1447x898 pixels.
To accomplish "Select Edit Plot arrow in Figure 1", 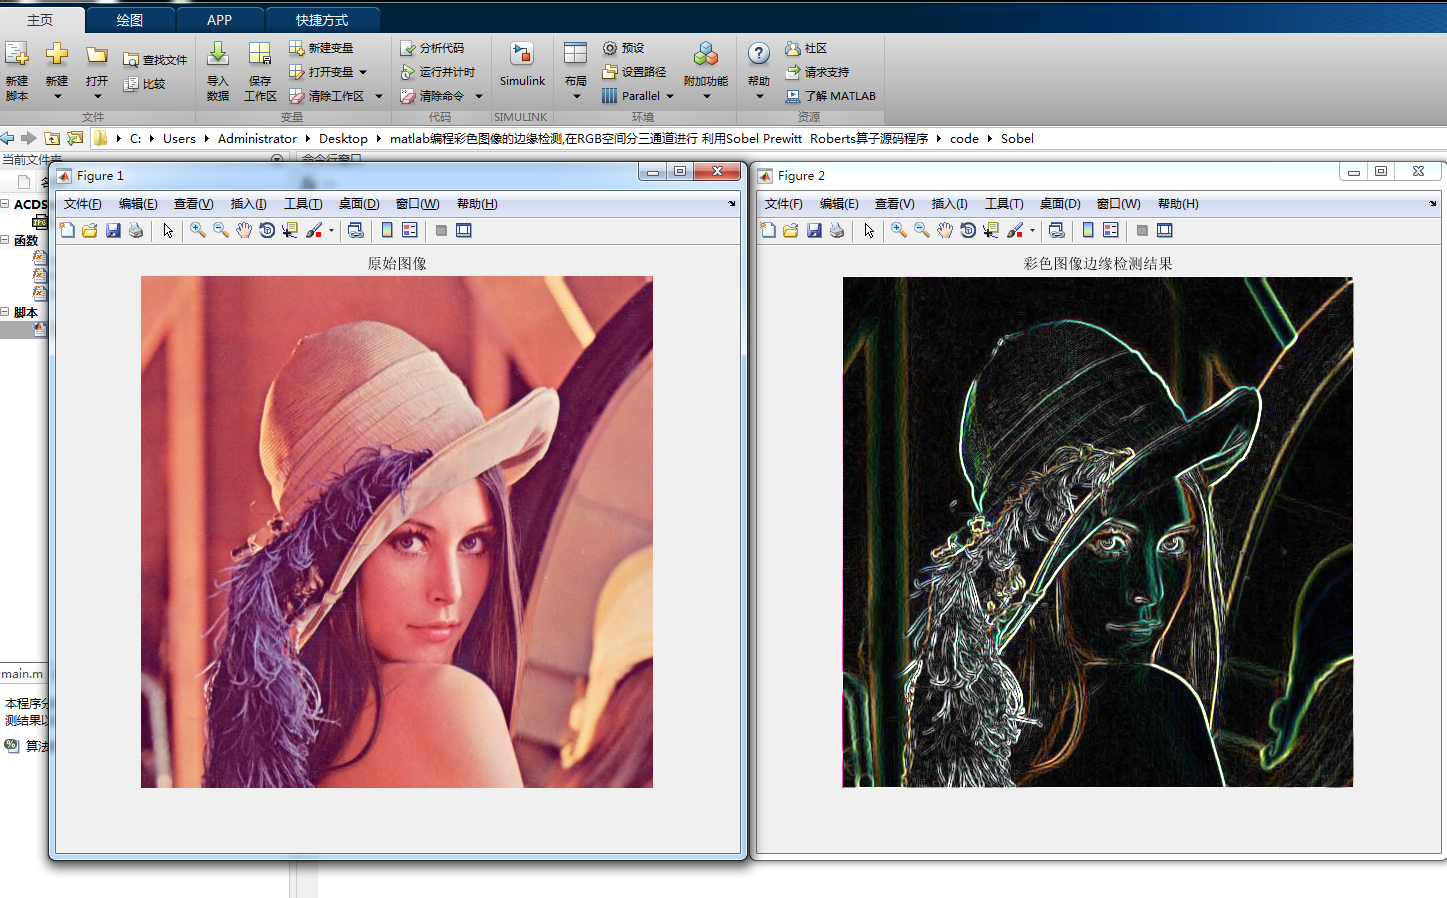I will (168, 230).
